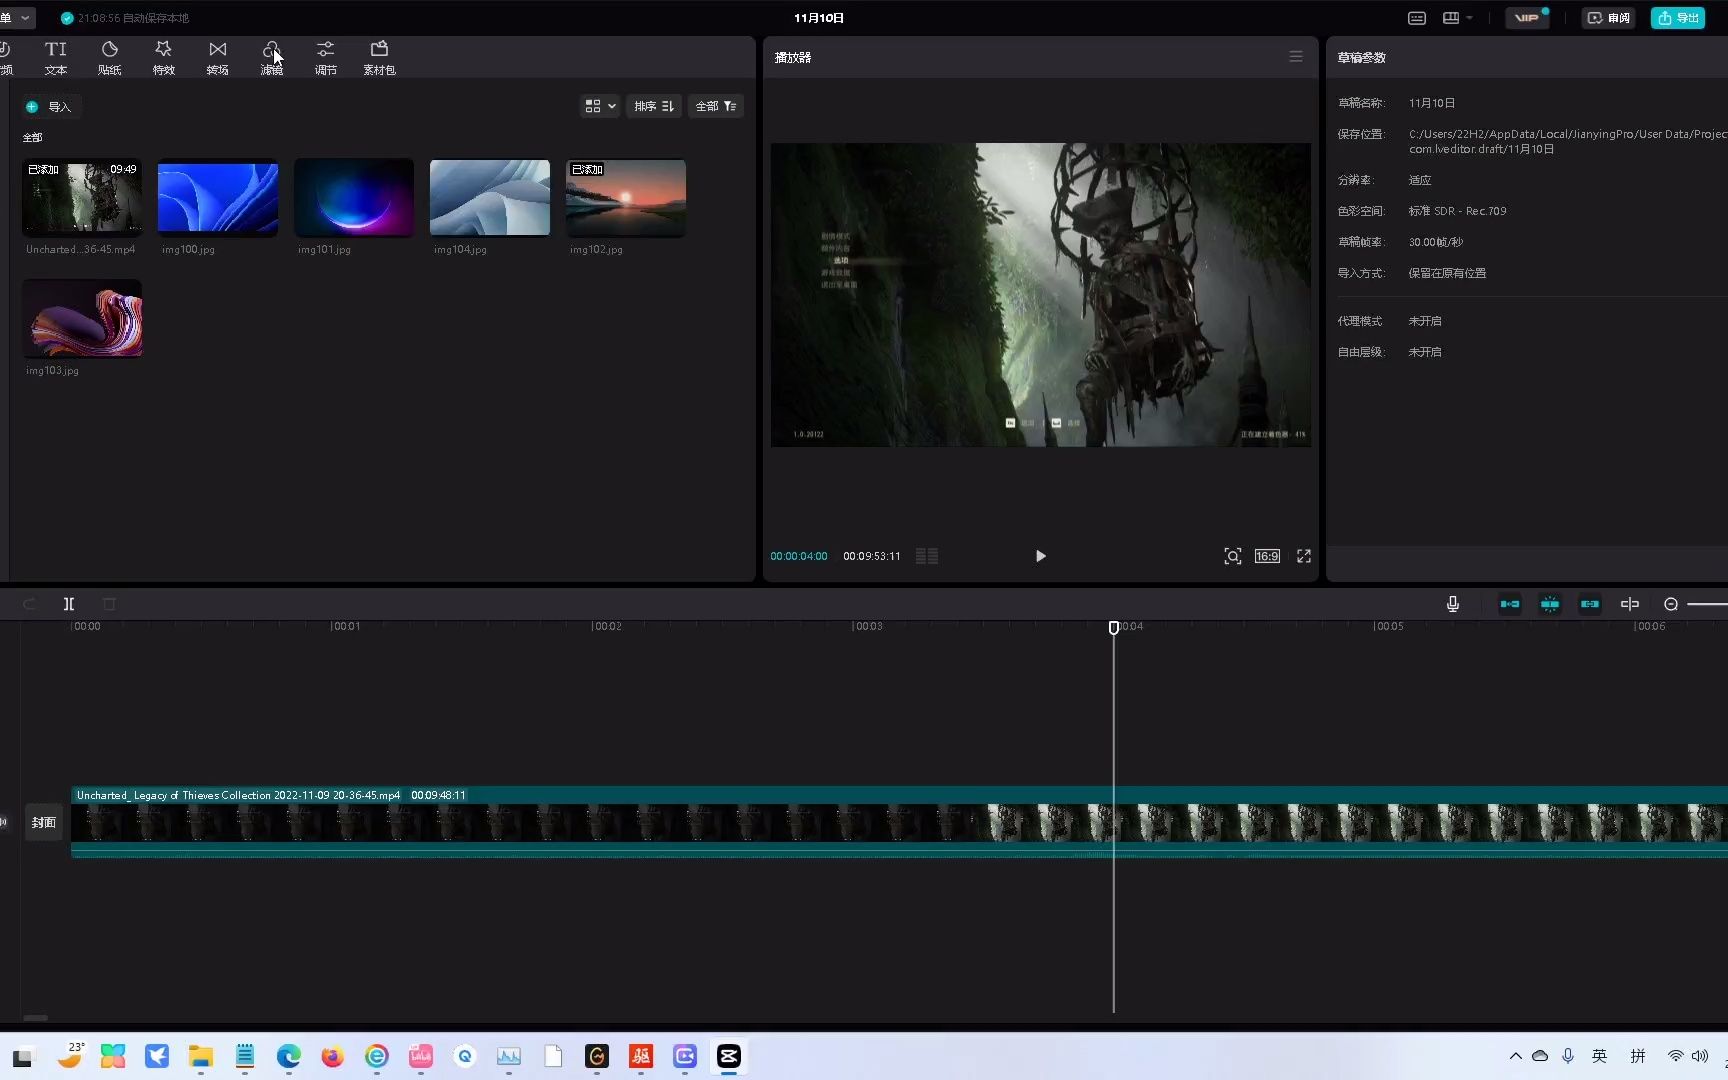
Task: Select the img104.jpg thumbnail
Action: tap(490, 198)
